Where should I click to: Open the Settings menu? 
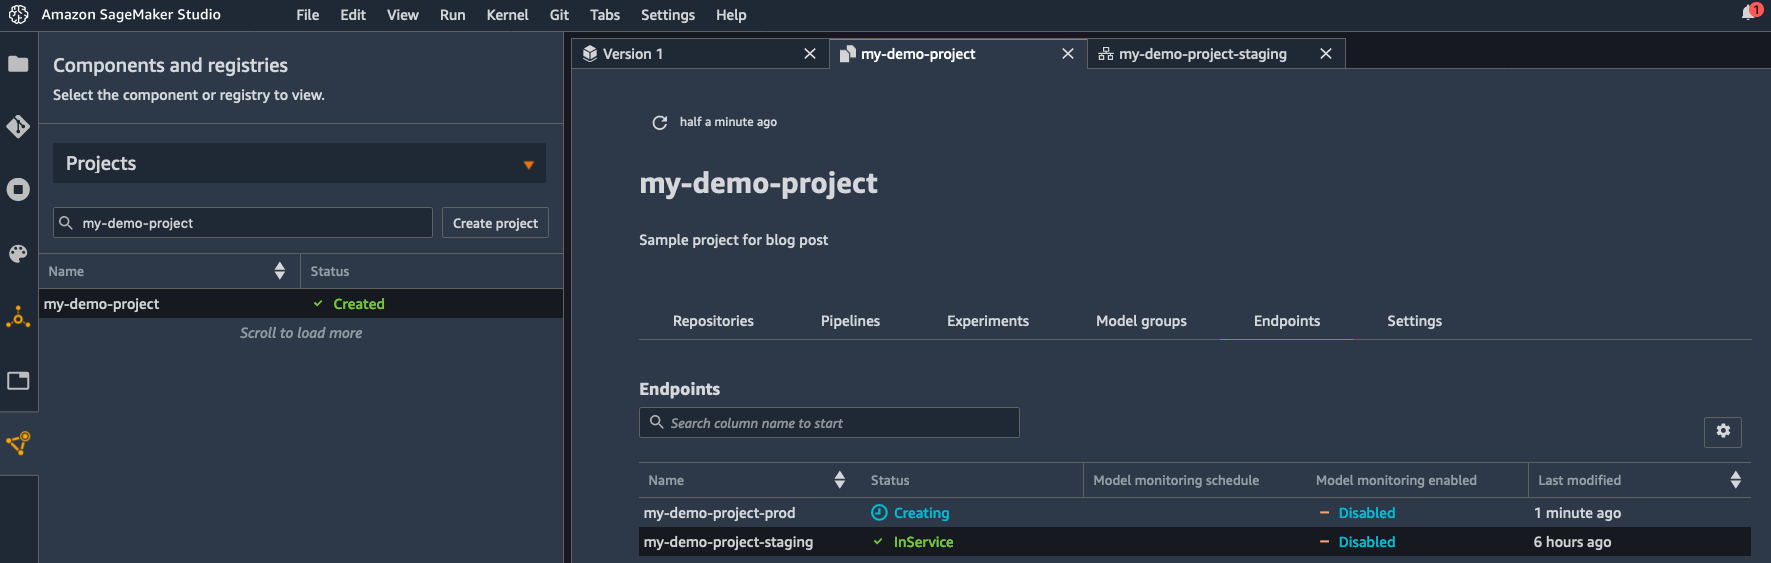(x=668, y=15)
